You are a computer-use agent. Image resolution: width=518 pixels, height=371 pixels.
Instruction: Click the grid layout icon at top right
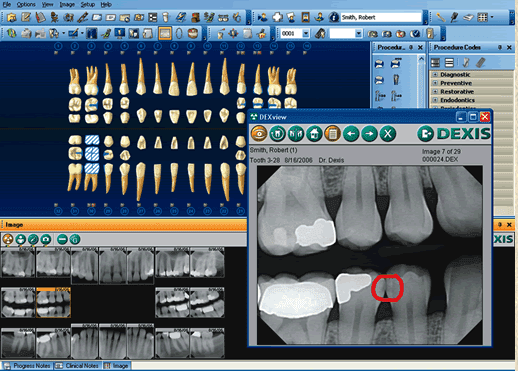482,17
